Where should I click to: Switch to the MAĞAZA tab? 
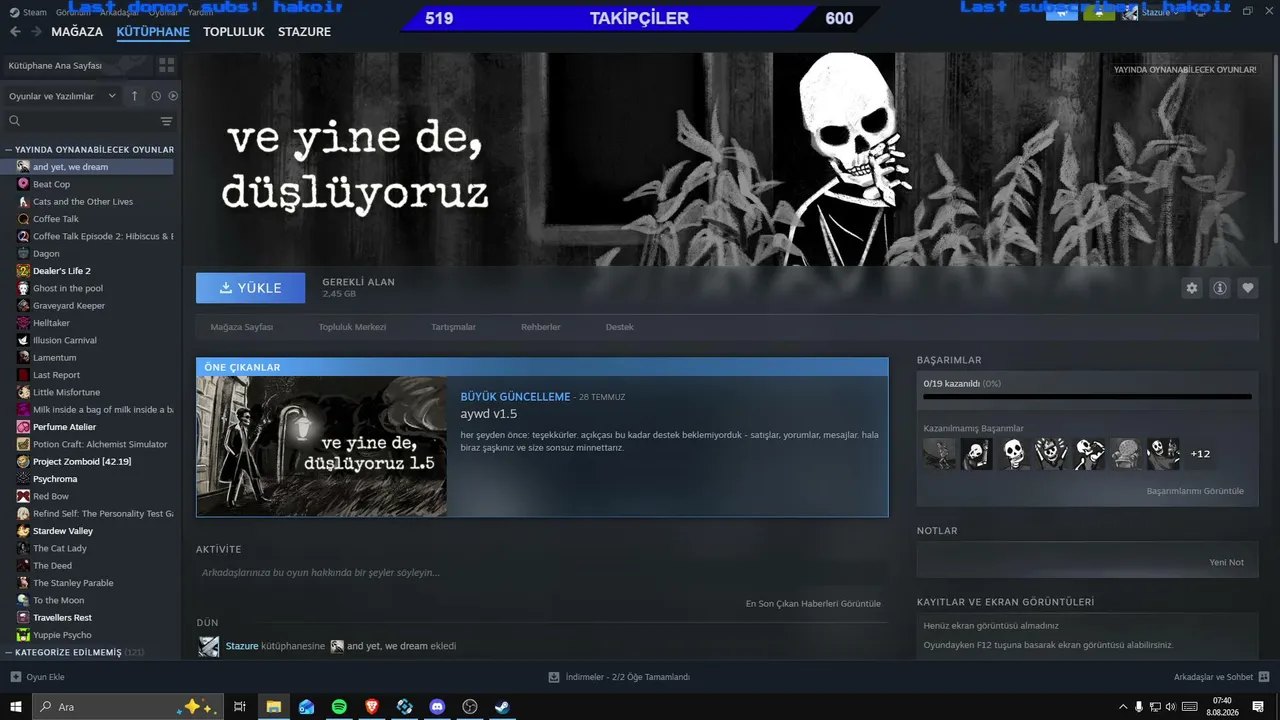[x=77, y=32]
